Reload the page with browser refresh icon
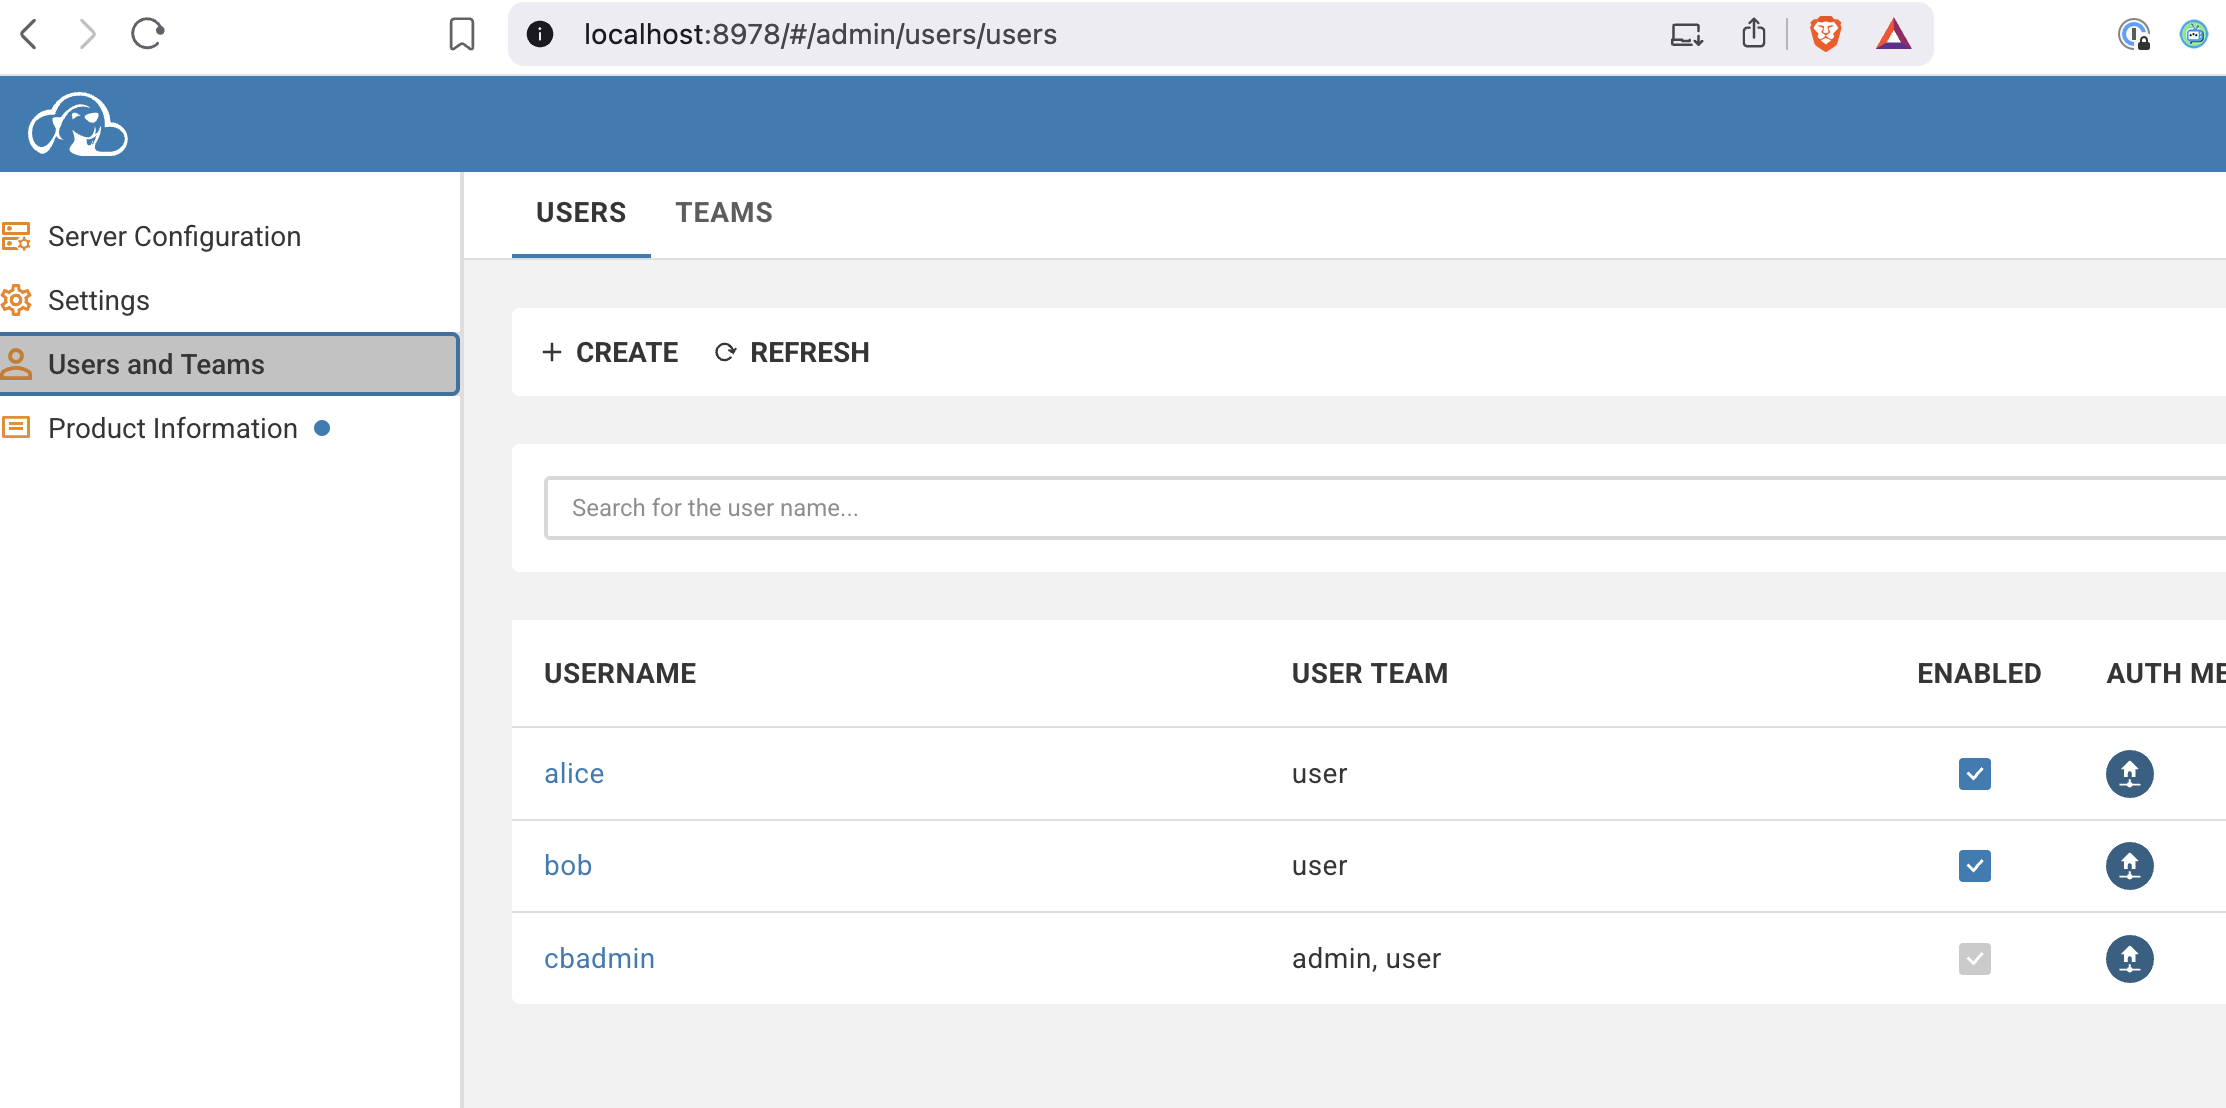This screenshot has height=1108, width=2226. coord(147,35)
